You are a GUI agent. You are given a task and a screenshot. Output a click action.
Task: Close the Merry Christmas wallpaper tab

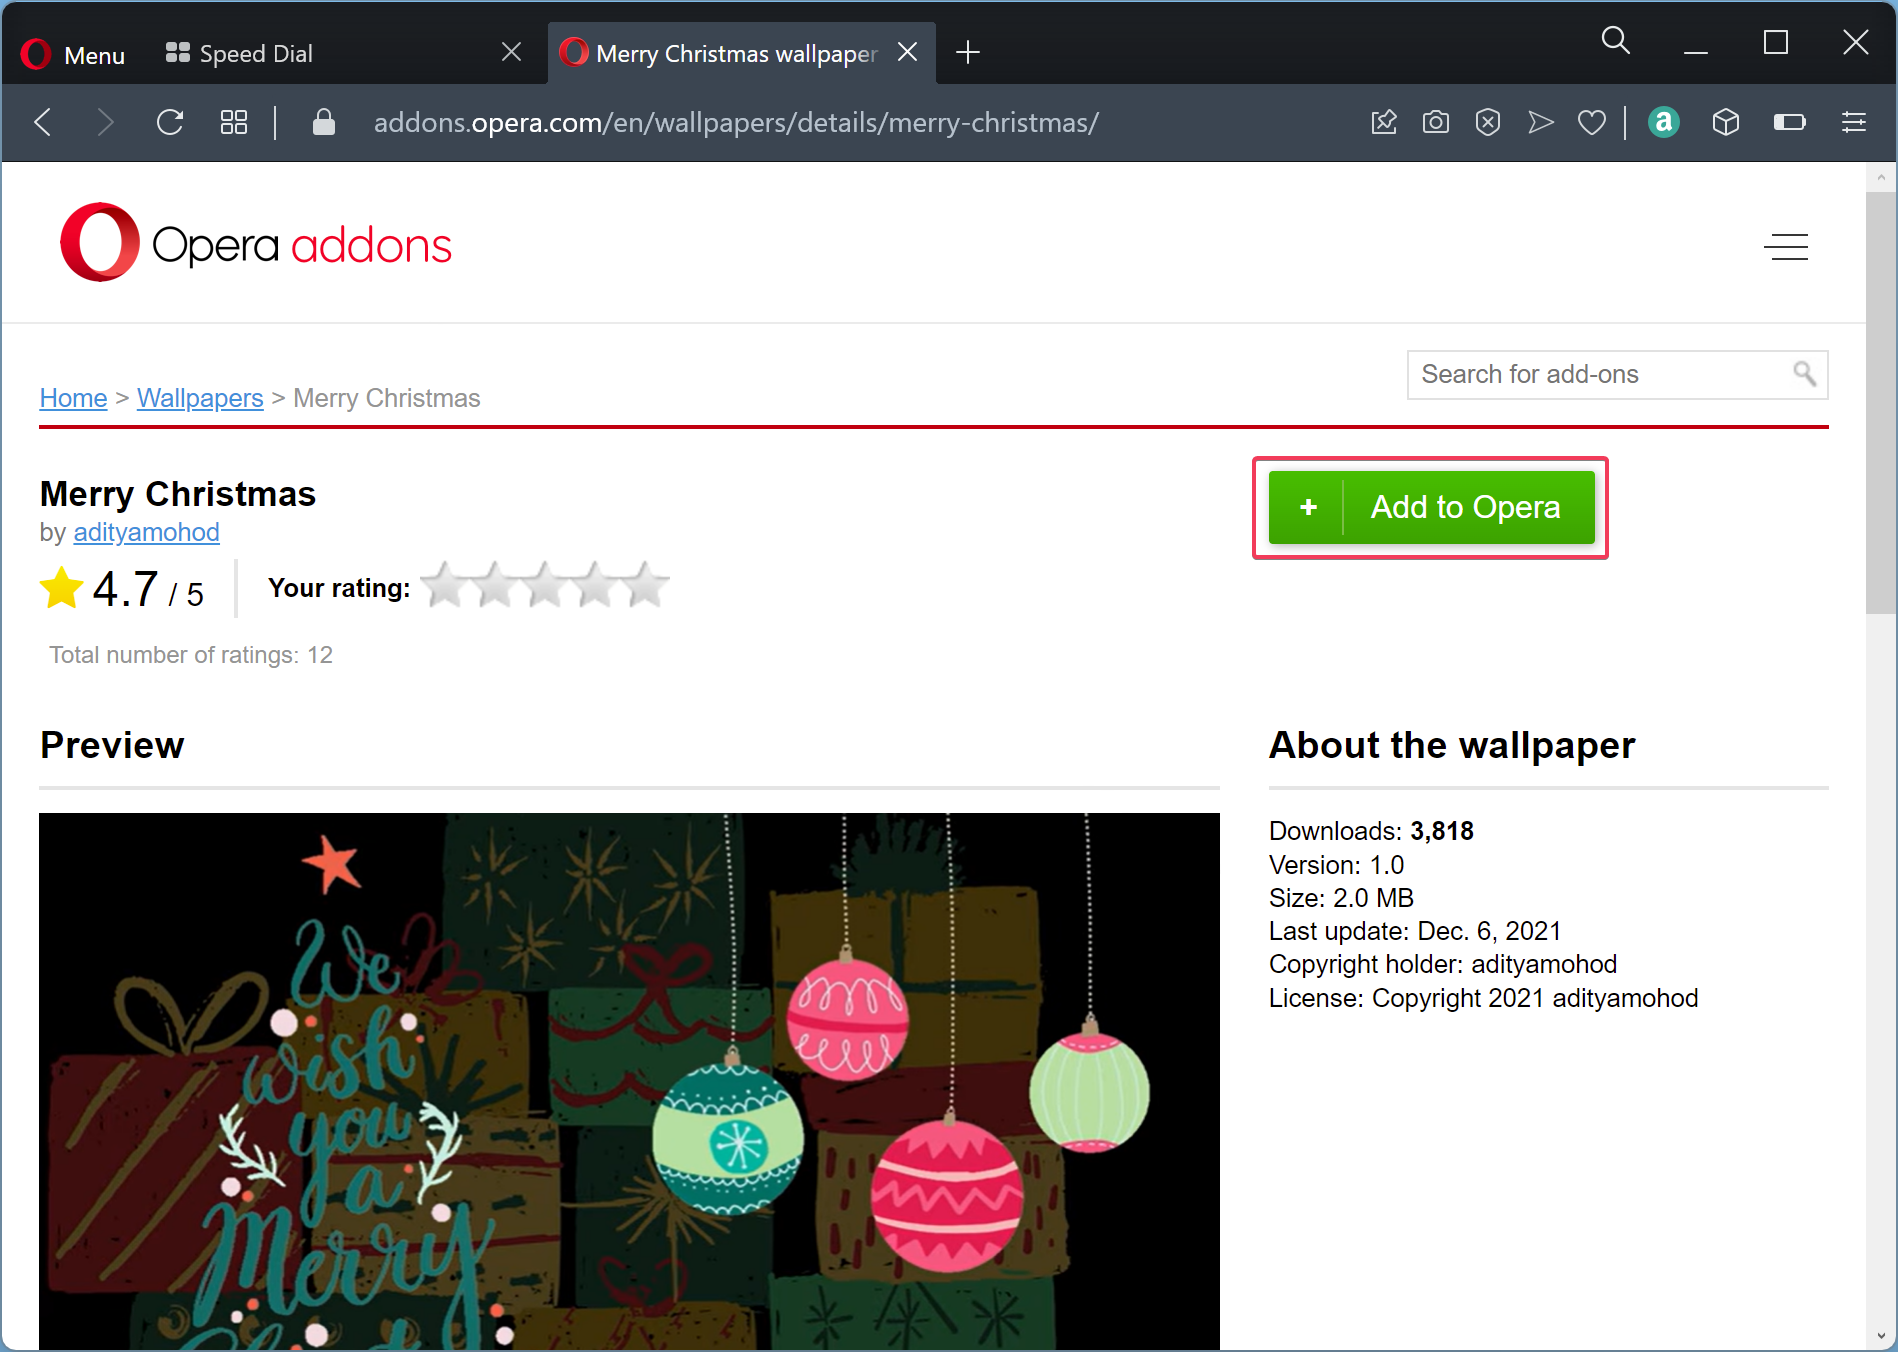[x=907, y=52]
